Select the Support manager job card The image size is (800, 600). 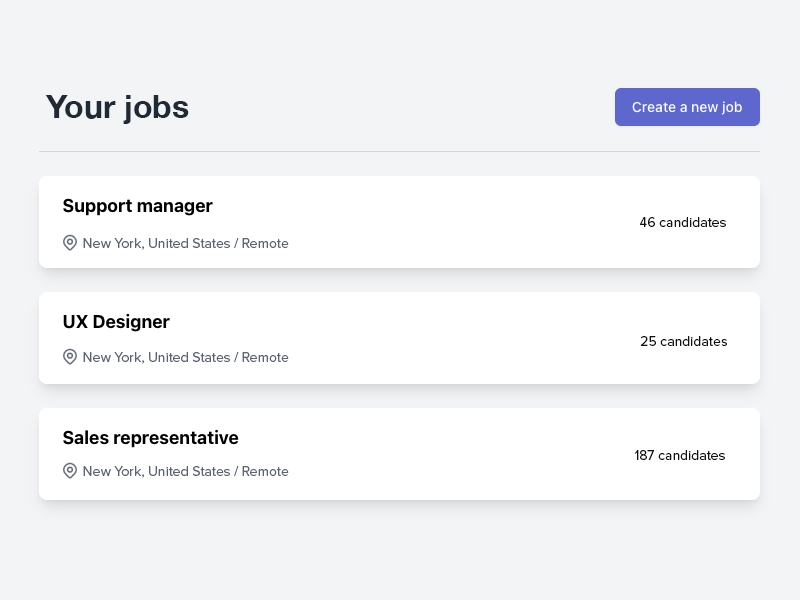(399, 222)
